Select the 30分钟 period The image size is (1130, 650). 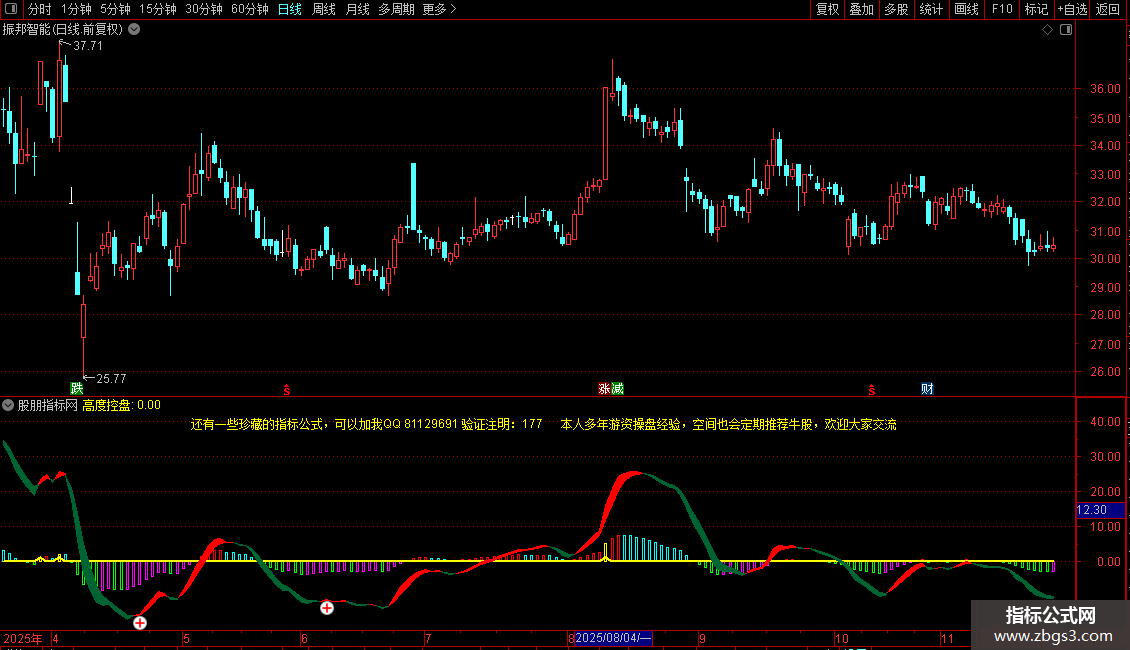coord(203,9)
